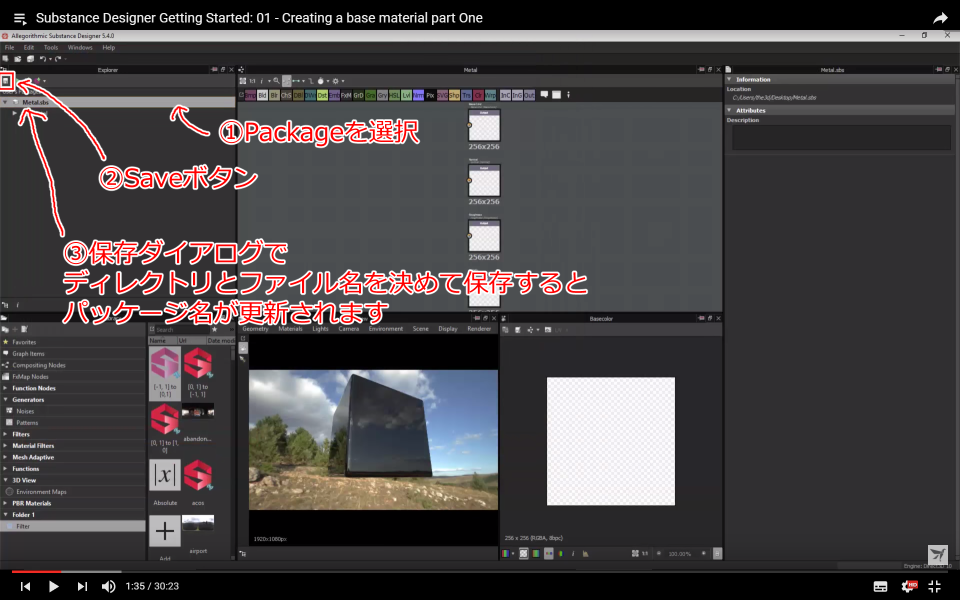Add a Levels (Lvl) node

(x=406, y=96)
